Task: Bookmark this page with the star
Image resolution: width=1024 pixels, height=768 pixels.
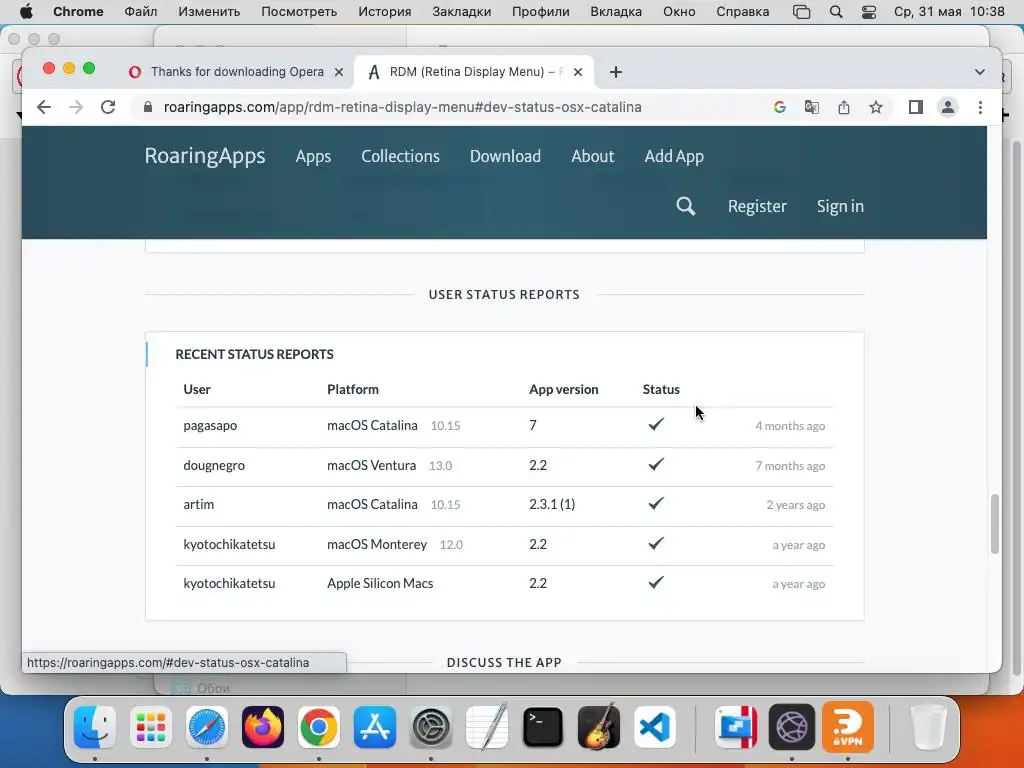Action: (x=876, y=107)
